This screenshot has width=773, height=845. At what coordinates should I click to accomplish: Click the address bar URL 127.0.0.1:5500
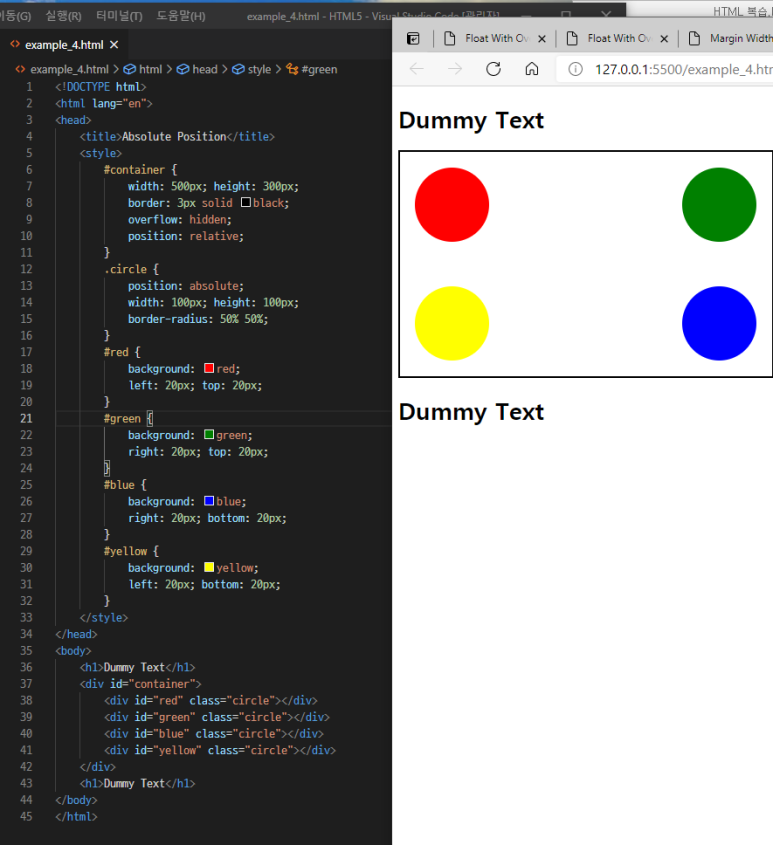(x=684, y=70)
